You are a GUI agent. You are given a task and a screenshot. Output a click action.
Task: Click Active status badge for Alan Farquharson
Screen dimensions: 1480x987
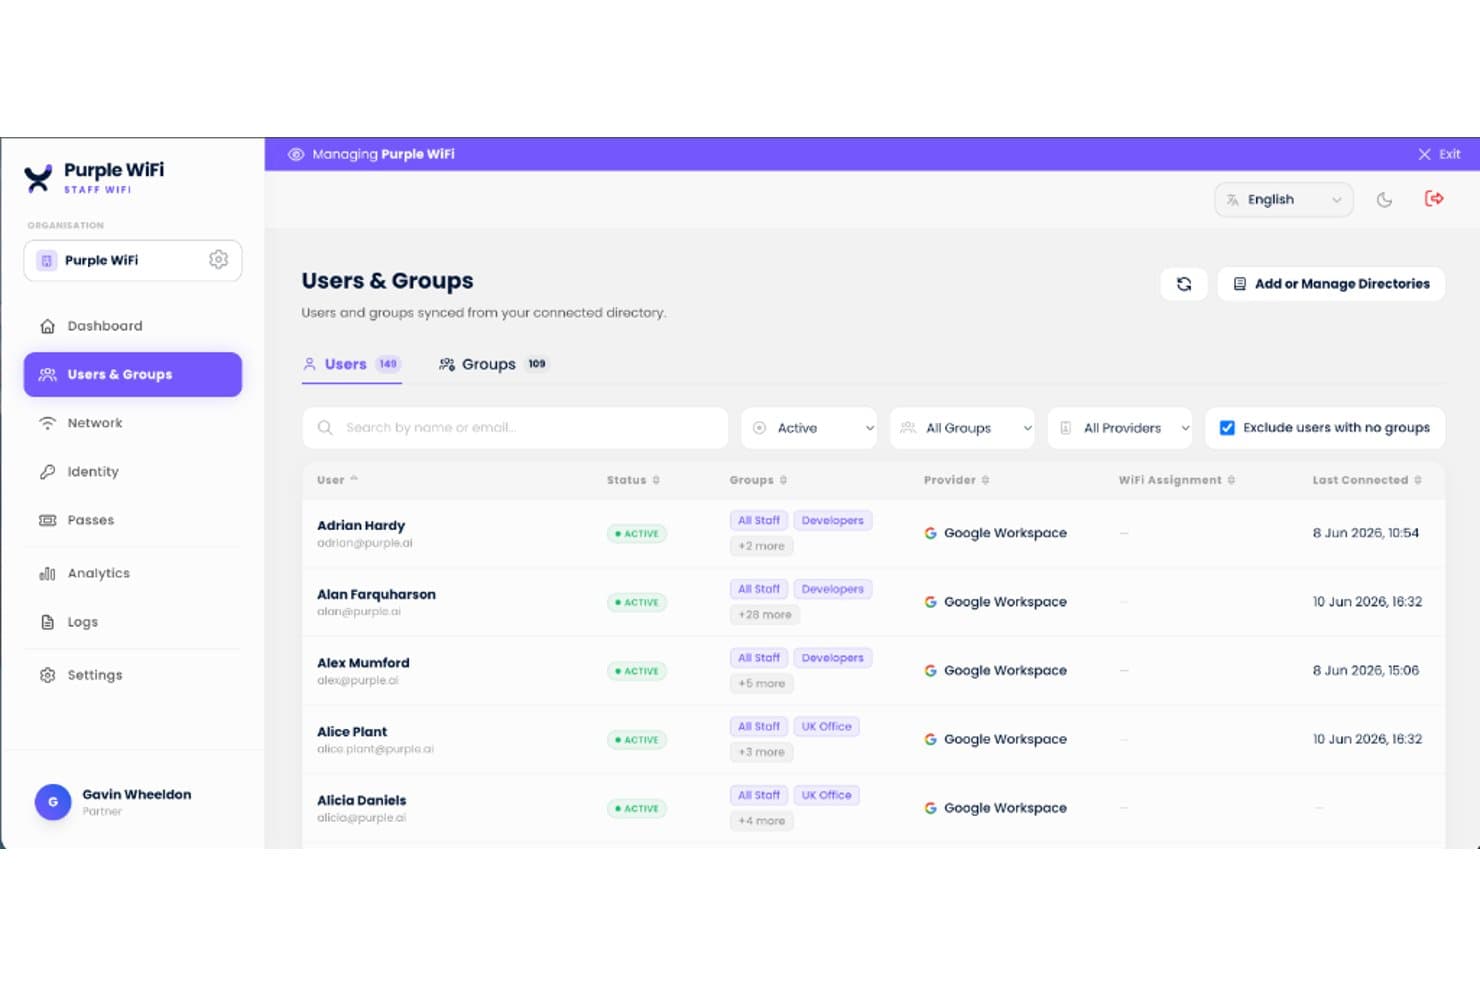coord(637,602)
